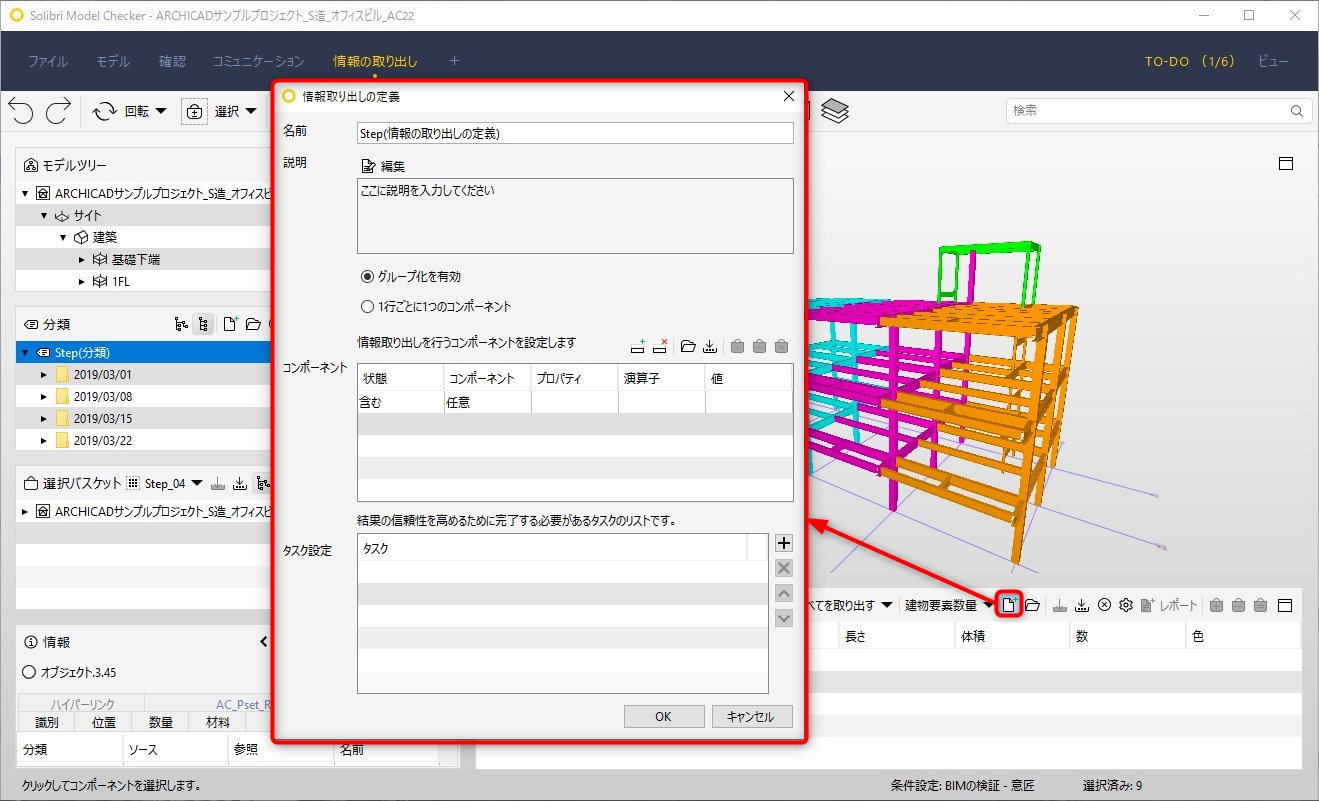Image resolution: width=1319 pixels, height=801 pixels.
Task: Click the remove component row icon
Action: coord(660,347)
